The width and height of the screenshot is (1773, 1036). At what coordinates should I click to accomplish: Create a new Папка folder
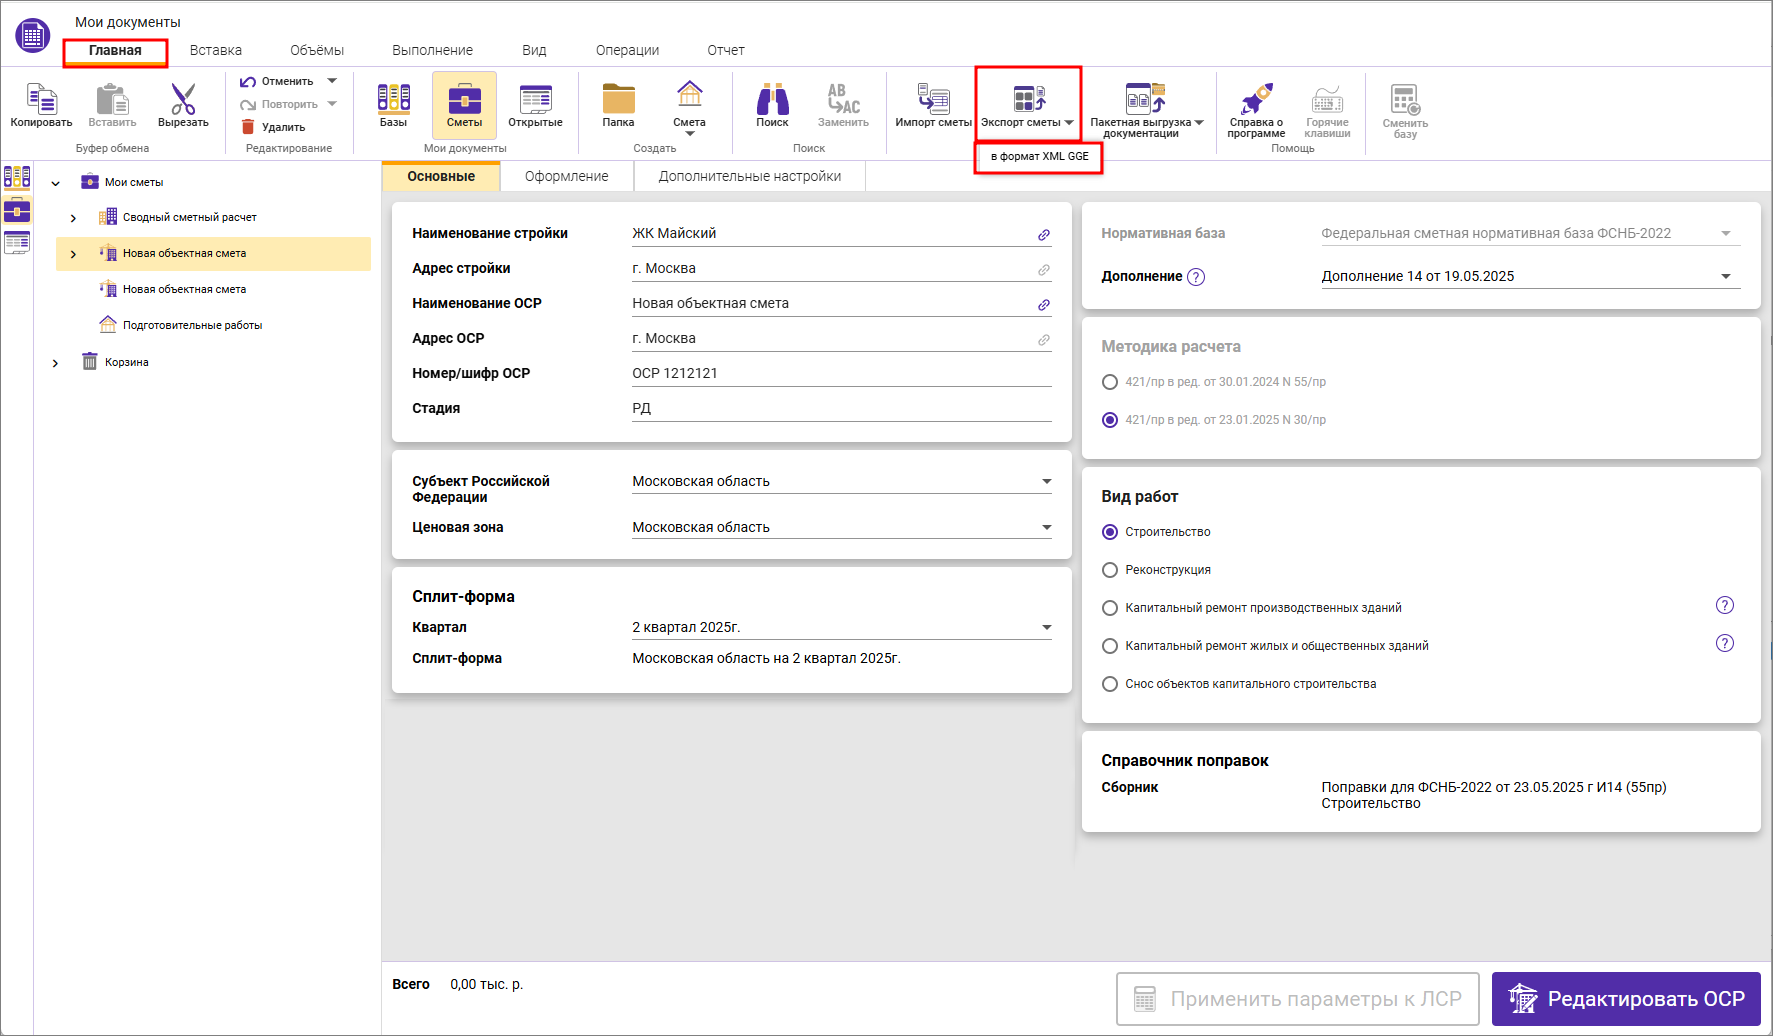pos(618,100)
